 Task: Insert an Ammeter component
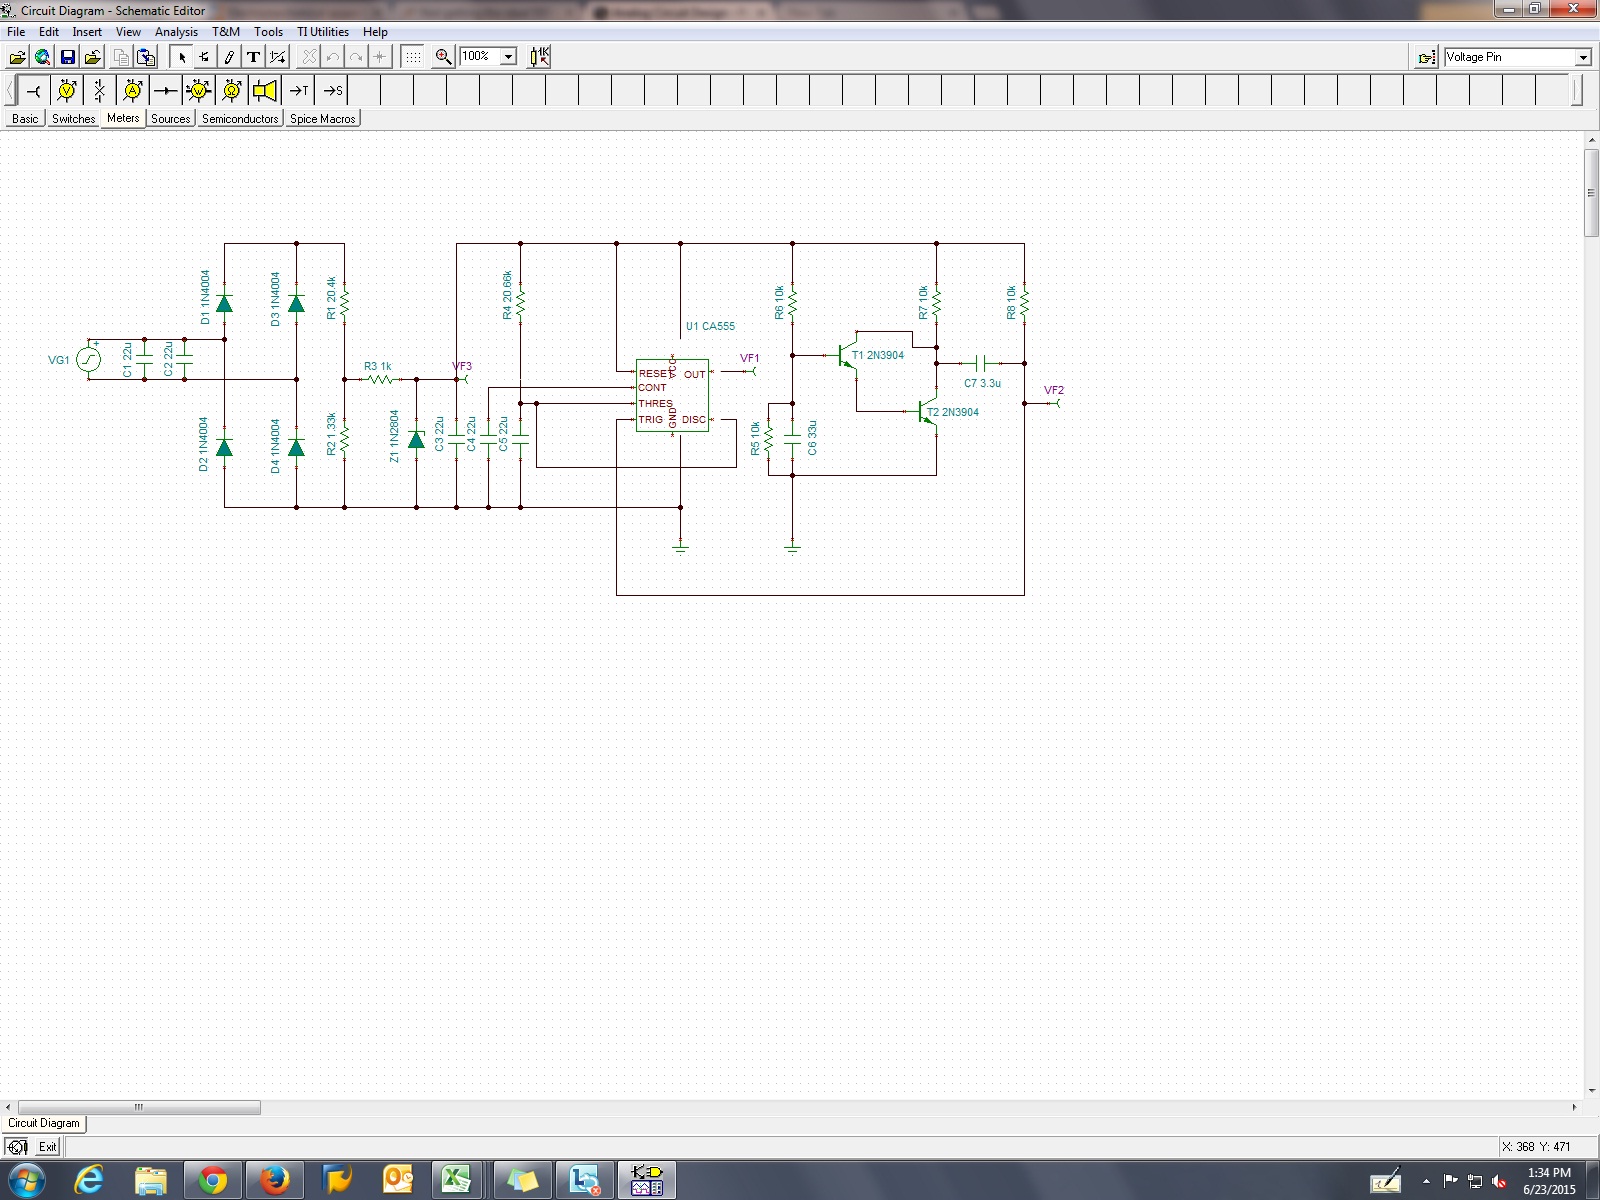coord(133,91)
